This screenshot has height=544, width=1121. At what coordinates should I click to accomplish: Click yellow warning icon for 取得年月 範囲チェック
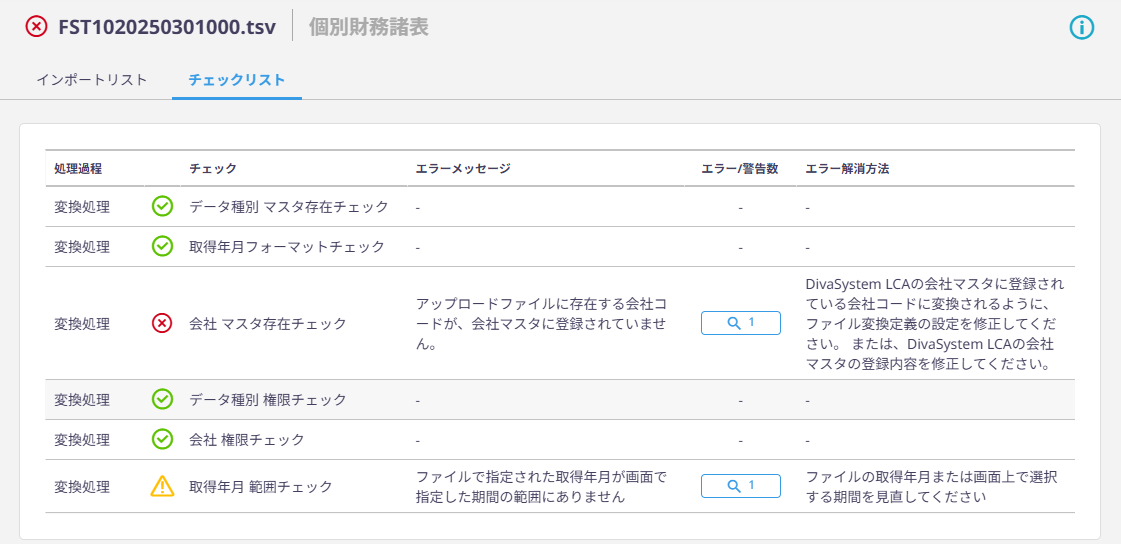click(162, 486)
